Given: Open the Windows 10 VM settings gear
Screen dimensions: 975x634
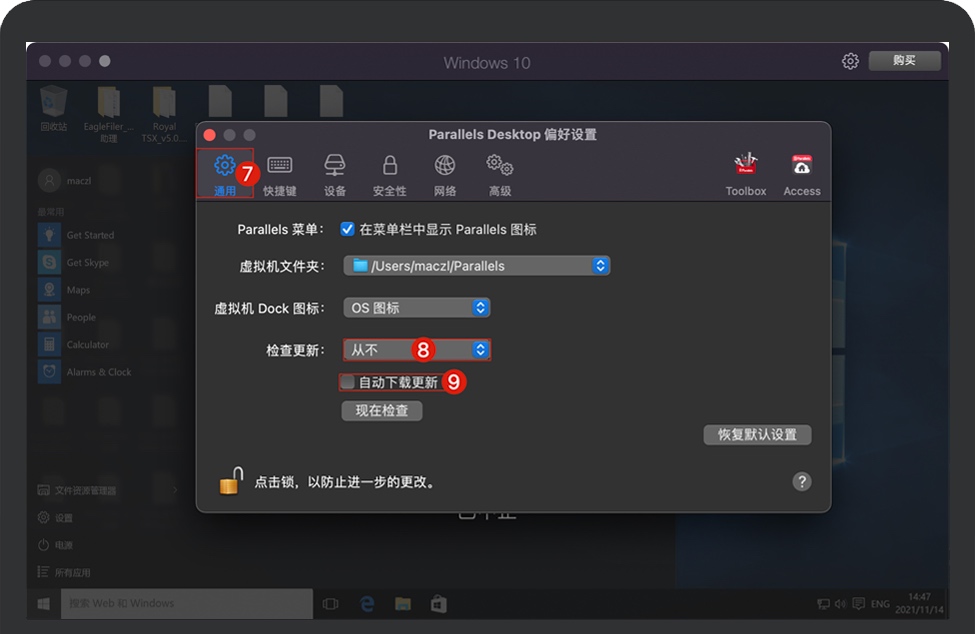Looking at the screenshot, I should [x=850, y=61].
